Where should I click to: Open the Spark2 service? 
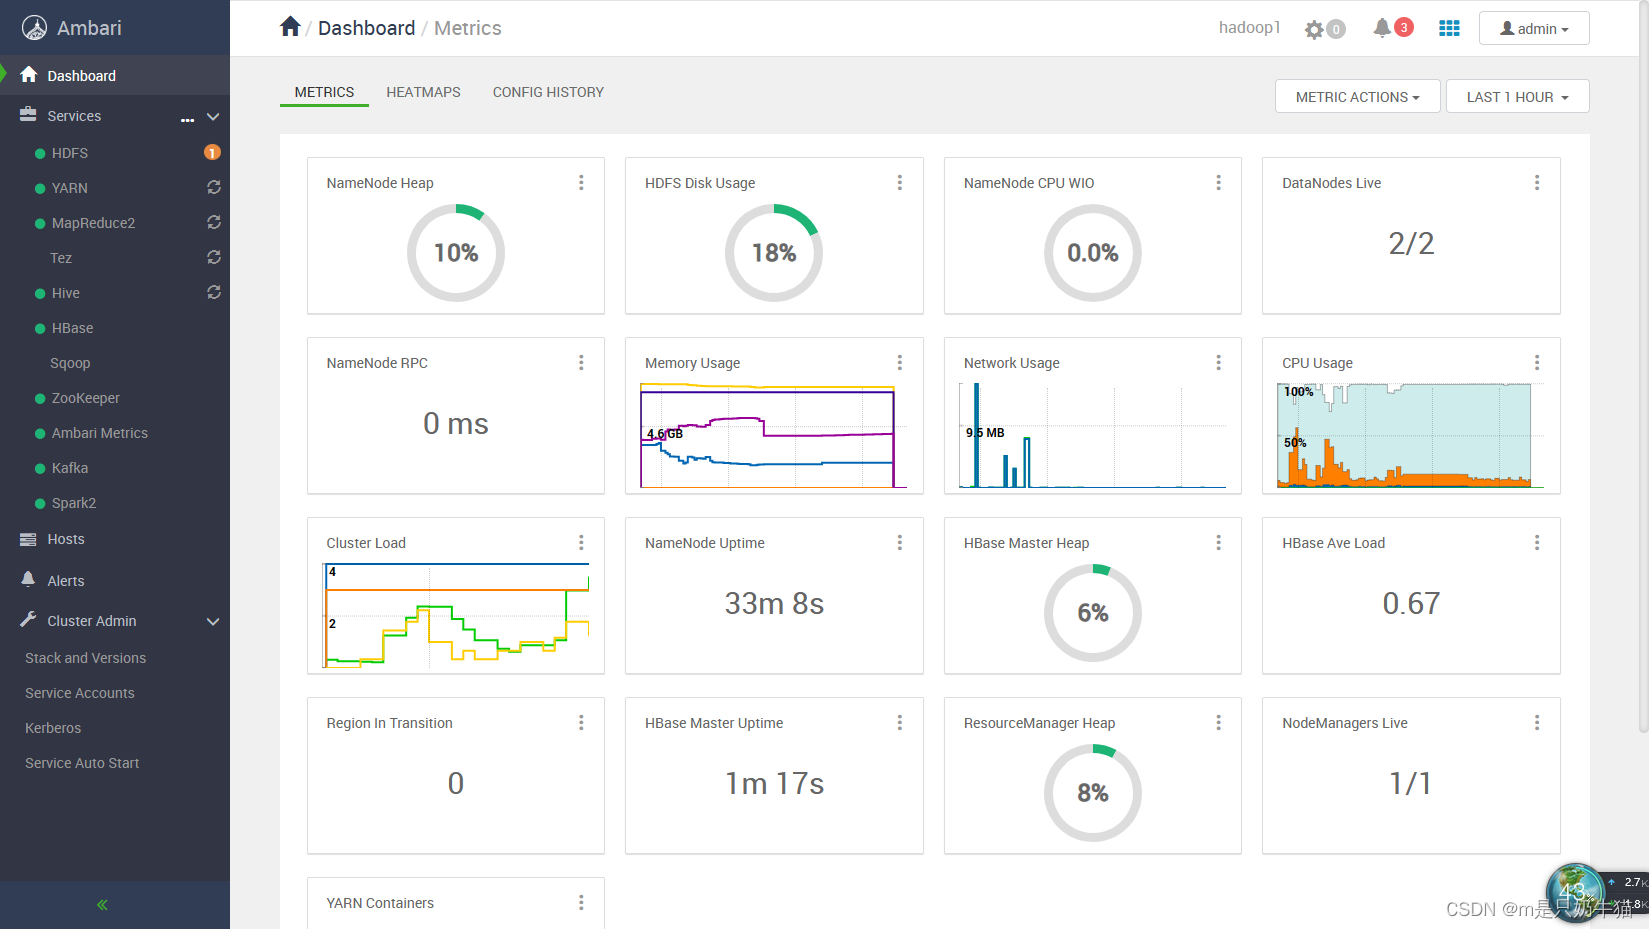(73, 503)
